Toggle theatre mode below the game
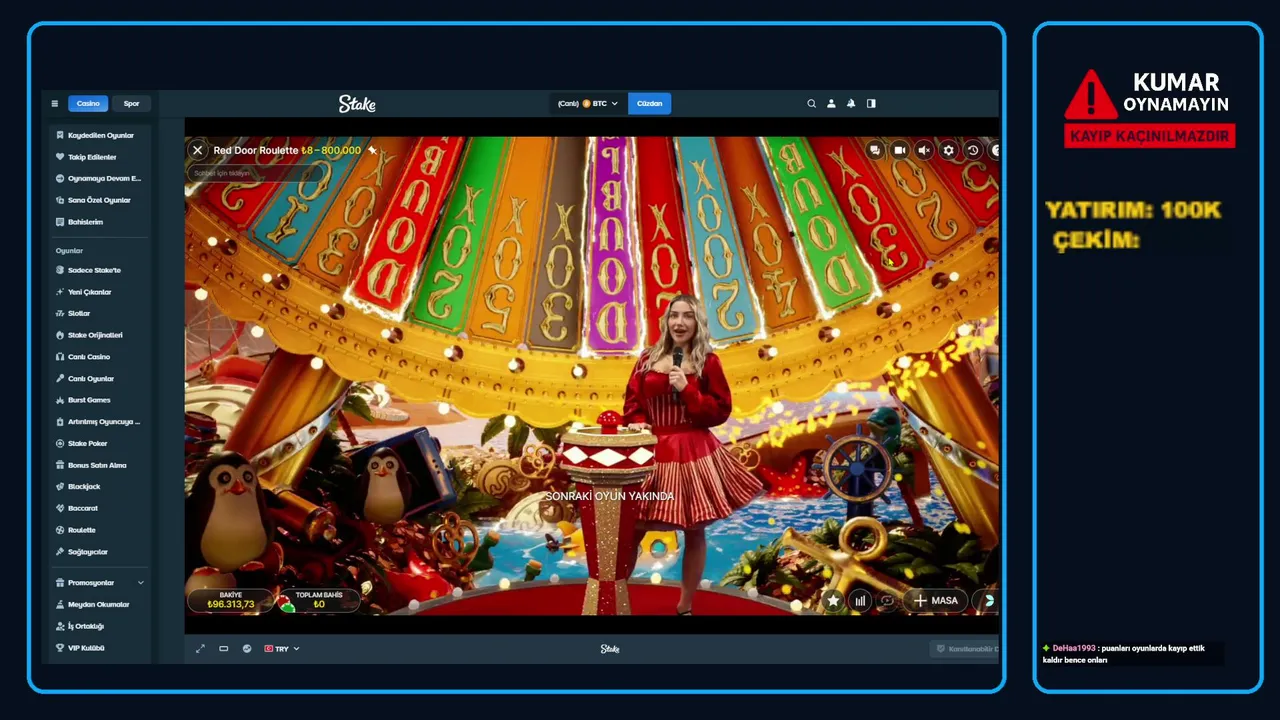1280x720 pixels. (x=223, y=649)
